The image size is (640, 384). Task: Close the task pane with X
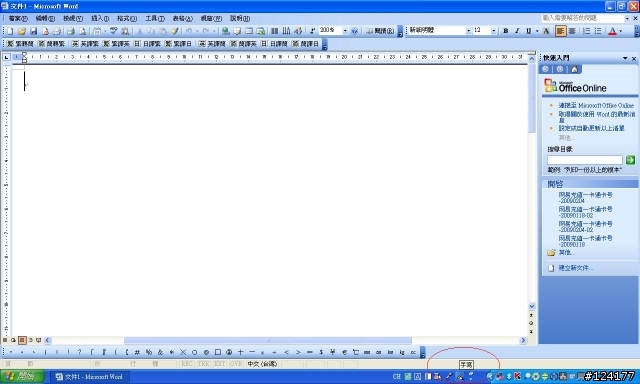[634, 58]
